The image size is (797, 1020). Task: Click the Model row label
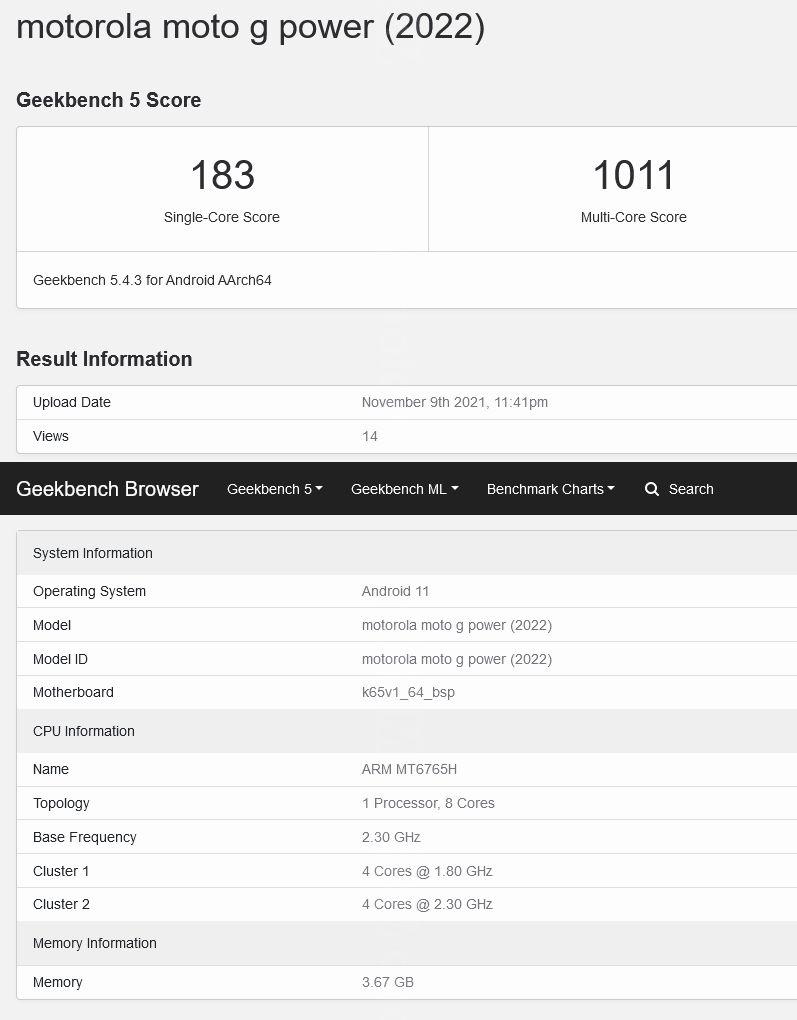[52, 625]
